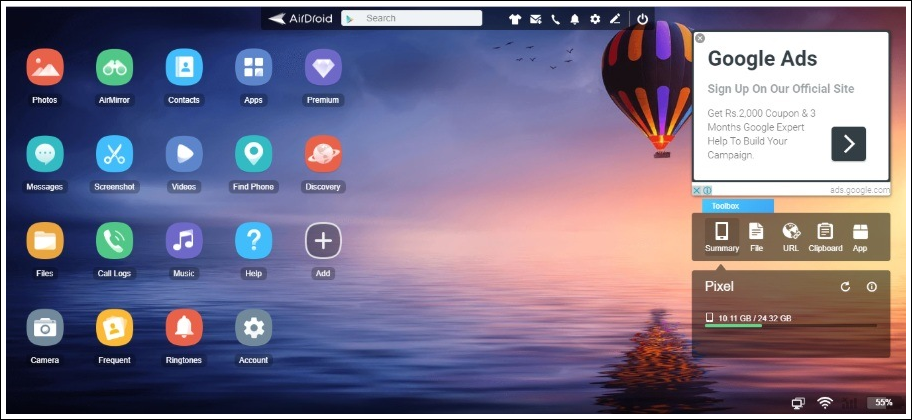Open the Messages icon

pos(45,154)
